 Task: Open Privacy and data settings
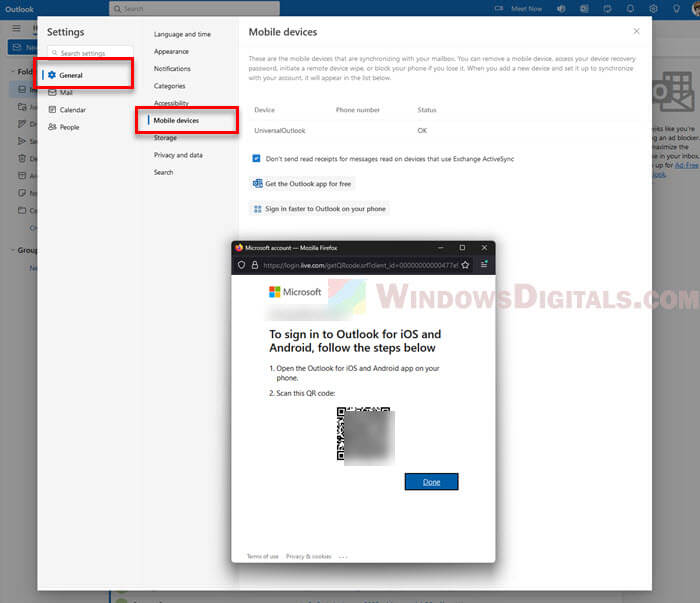[x=178, y=155]
